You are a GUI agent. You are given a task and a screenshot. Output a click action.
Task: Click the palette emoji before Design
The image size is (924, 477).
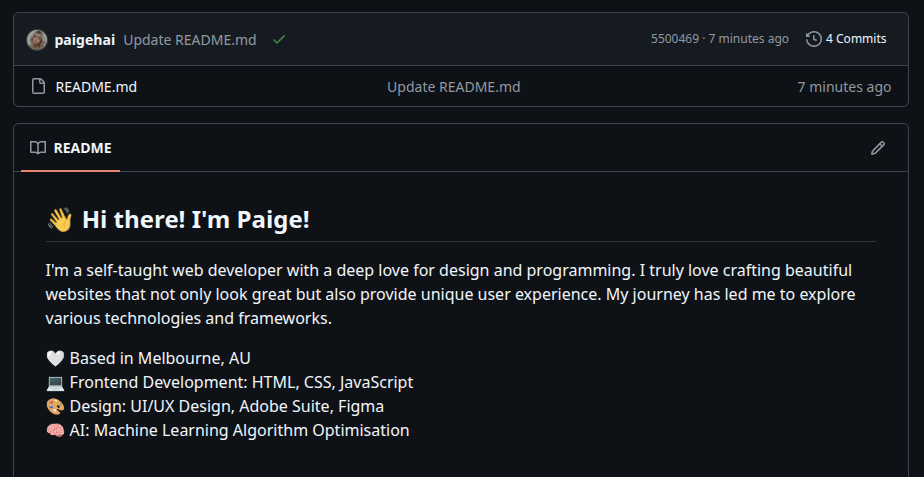click(55, 407)
